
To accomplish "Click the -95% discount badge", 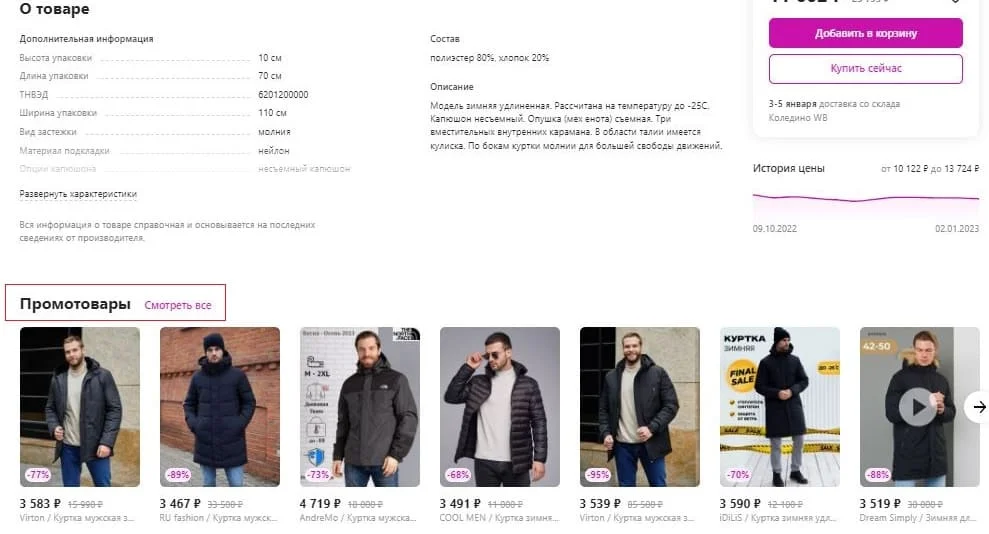I will pyautogui.click(x=598, y=474).
